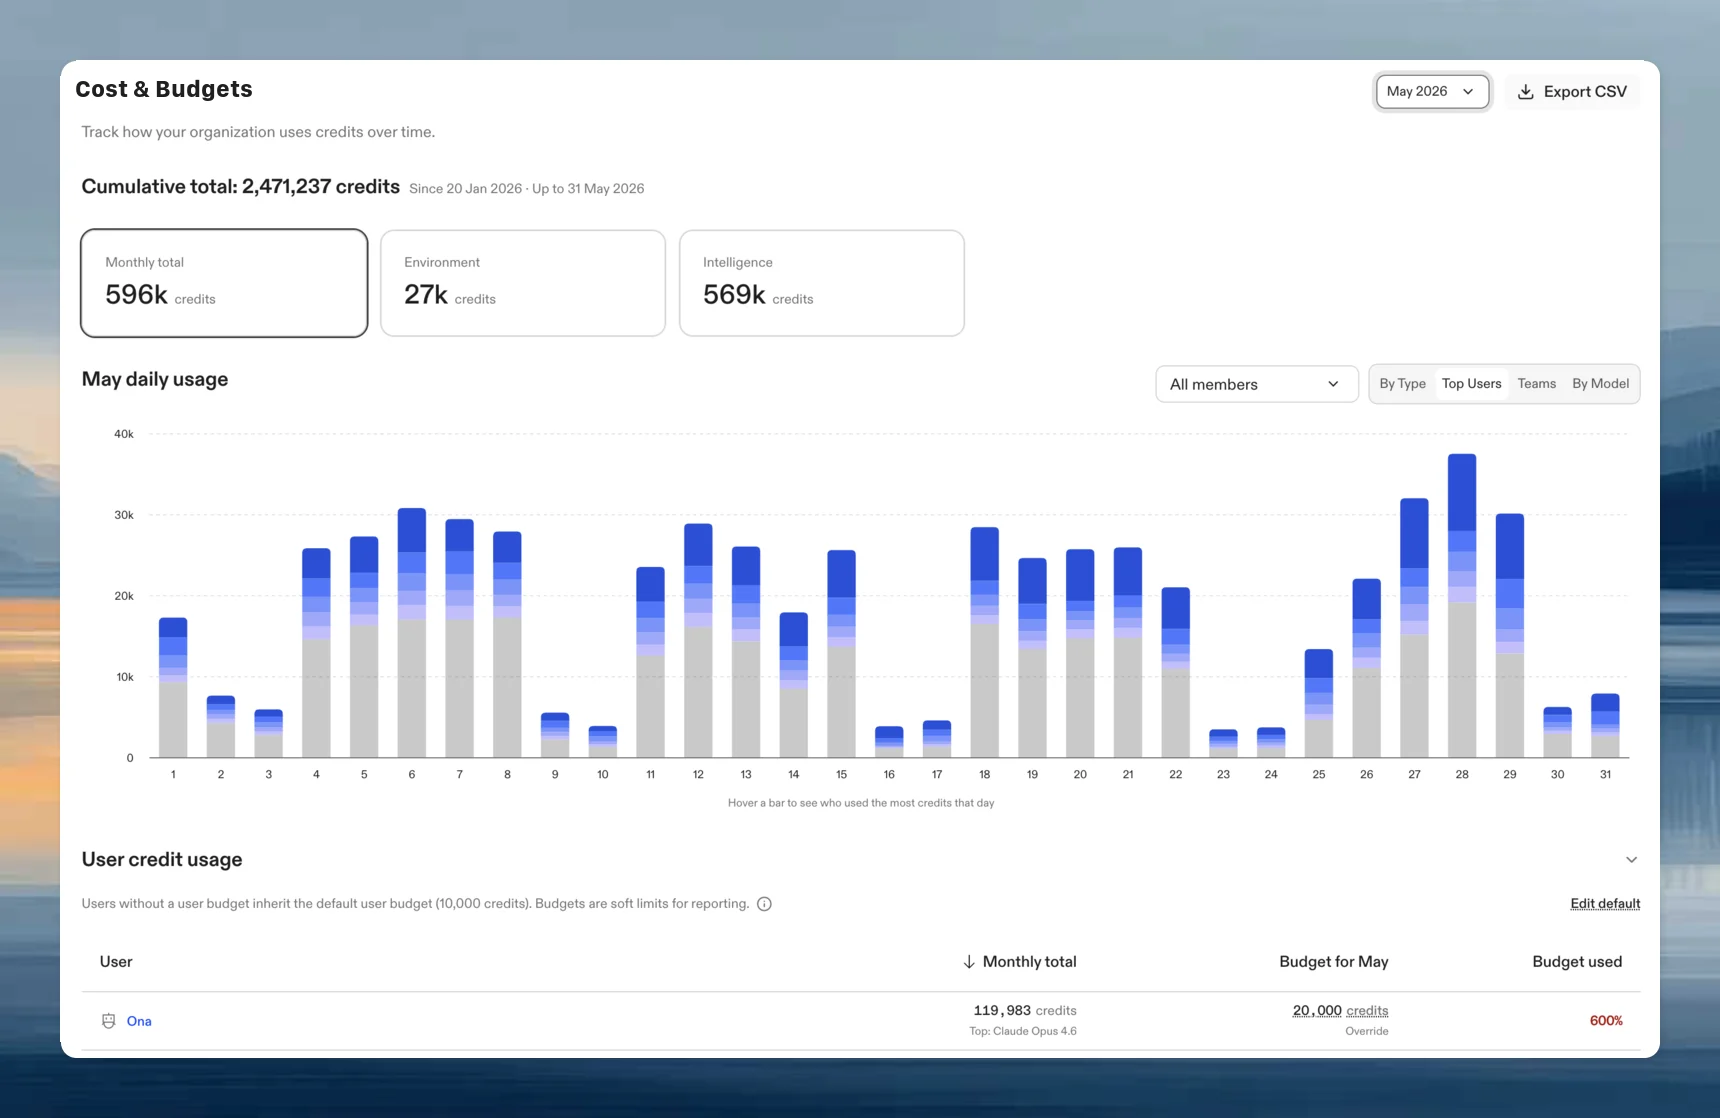The width and height of the screenshot is (1720, 1118).
Task: Click the Edit default link
Action: 1605,903
